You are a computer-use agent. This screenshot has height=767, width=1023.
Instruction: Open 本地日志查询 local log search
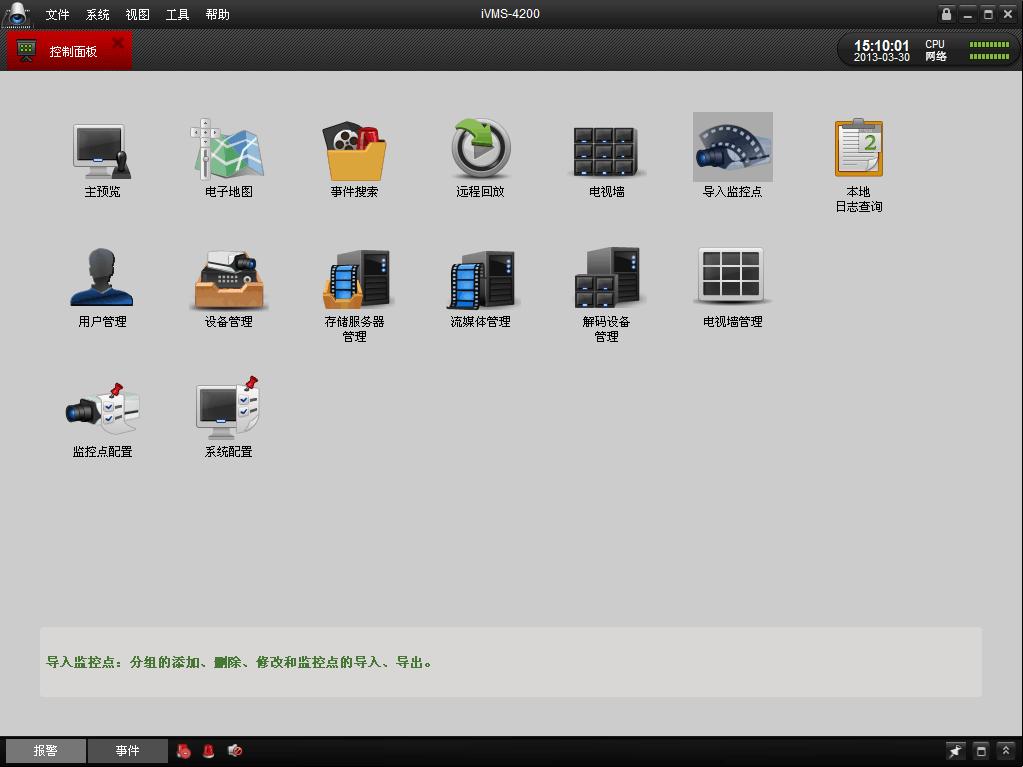pos(858,150)
